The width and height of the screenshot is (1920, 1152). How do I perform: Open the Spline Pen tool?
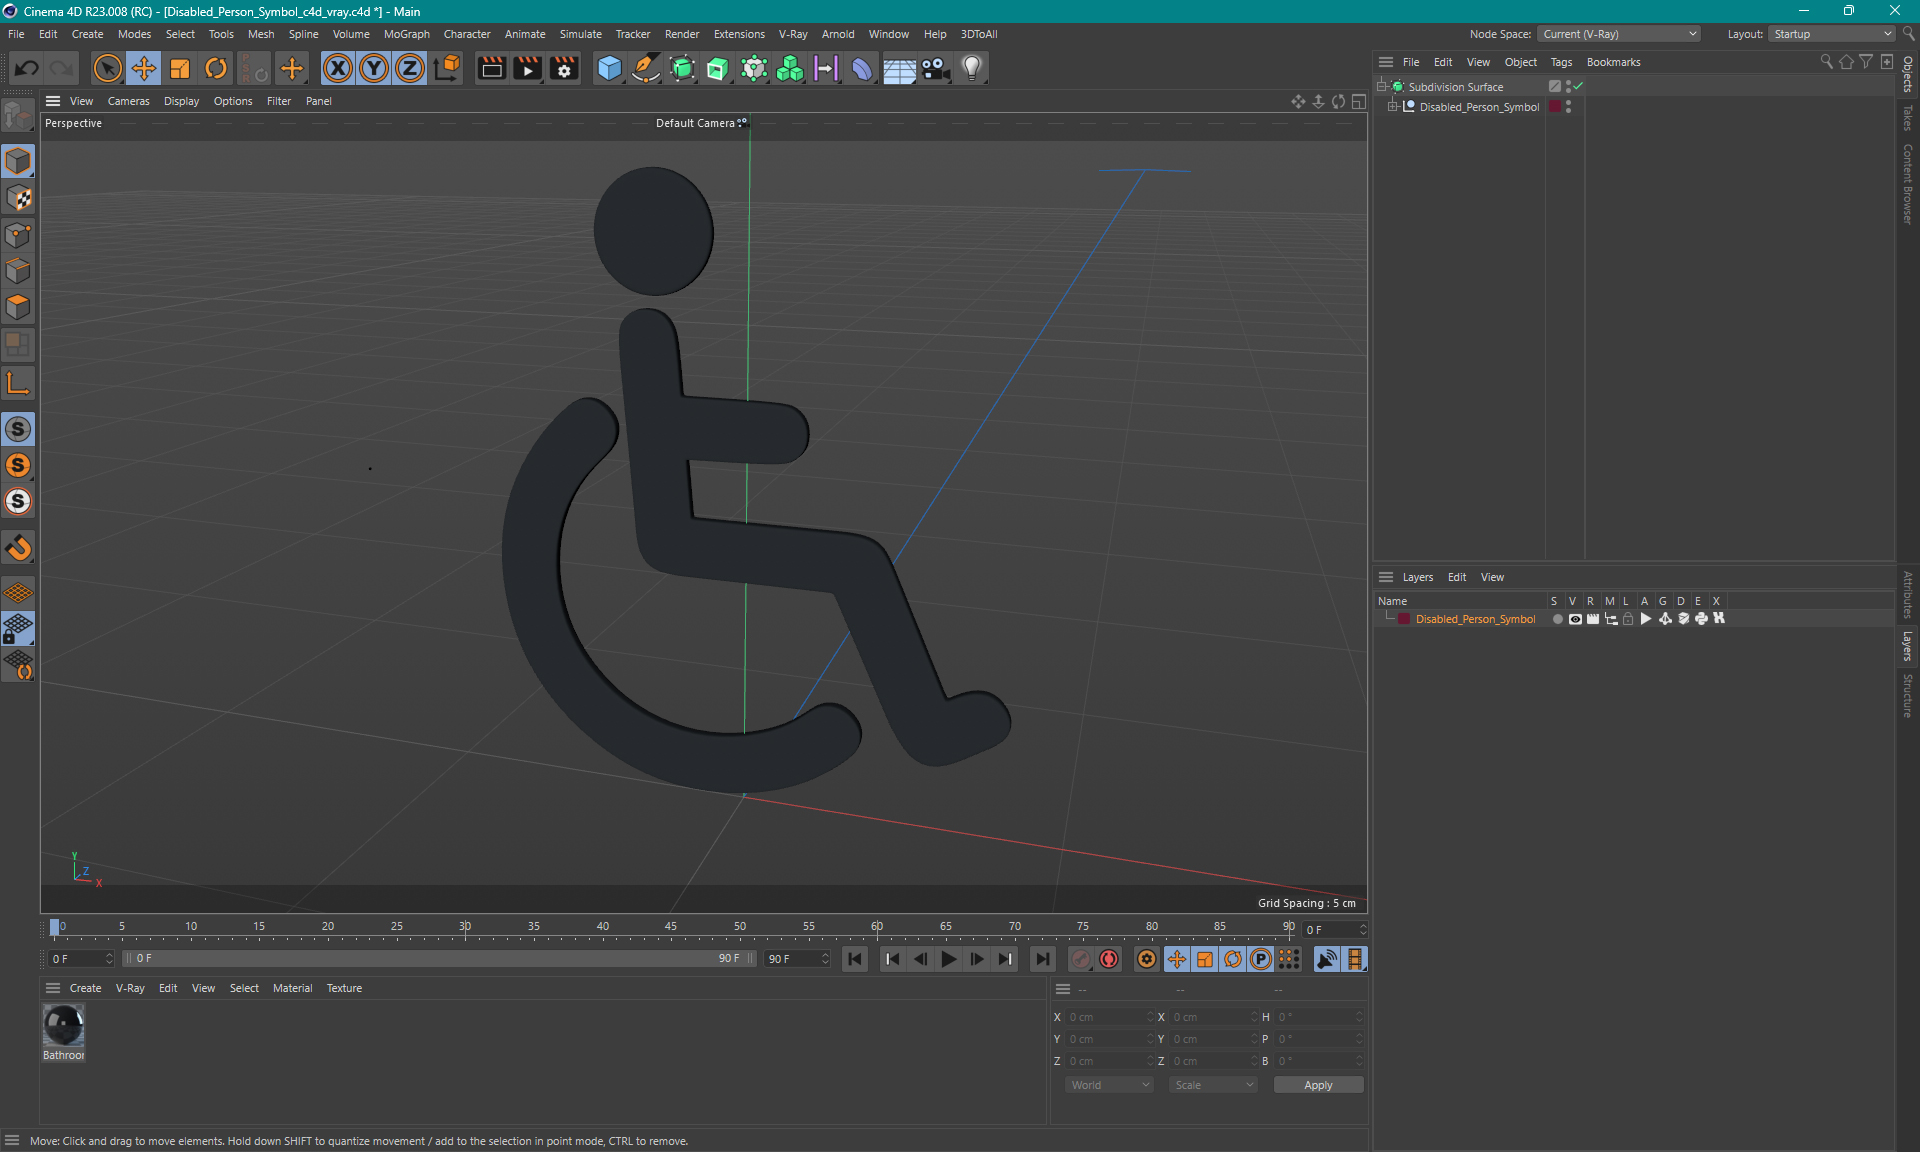[x=646, y=68]
